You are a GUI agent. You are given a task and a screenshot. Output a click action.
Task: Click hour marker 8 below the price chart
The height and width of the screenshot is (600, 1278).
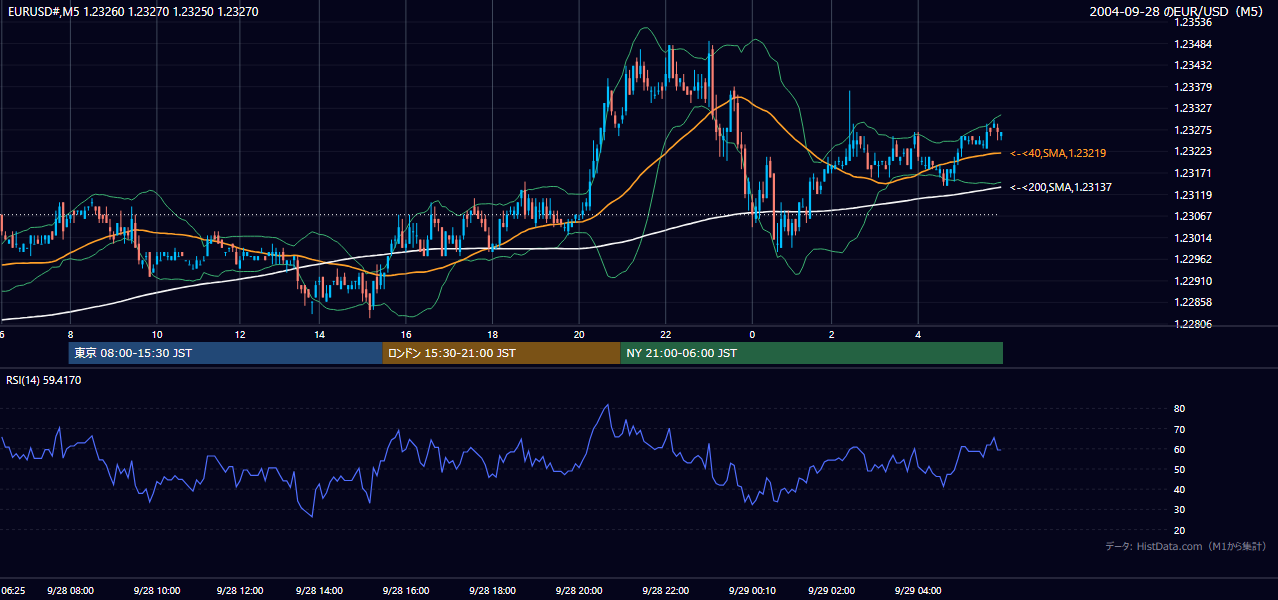coord(70,334)
